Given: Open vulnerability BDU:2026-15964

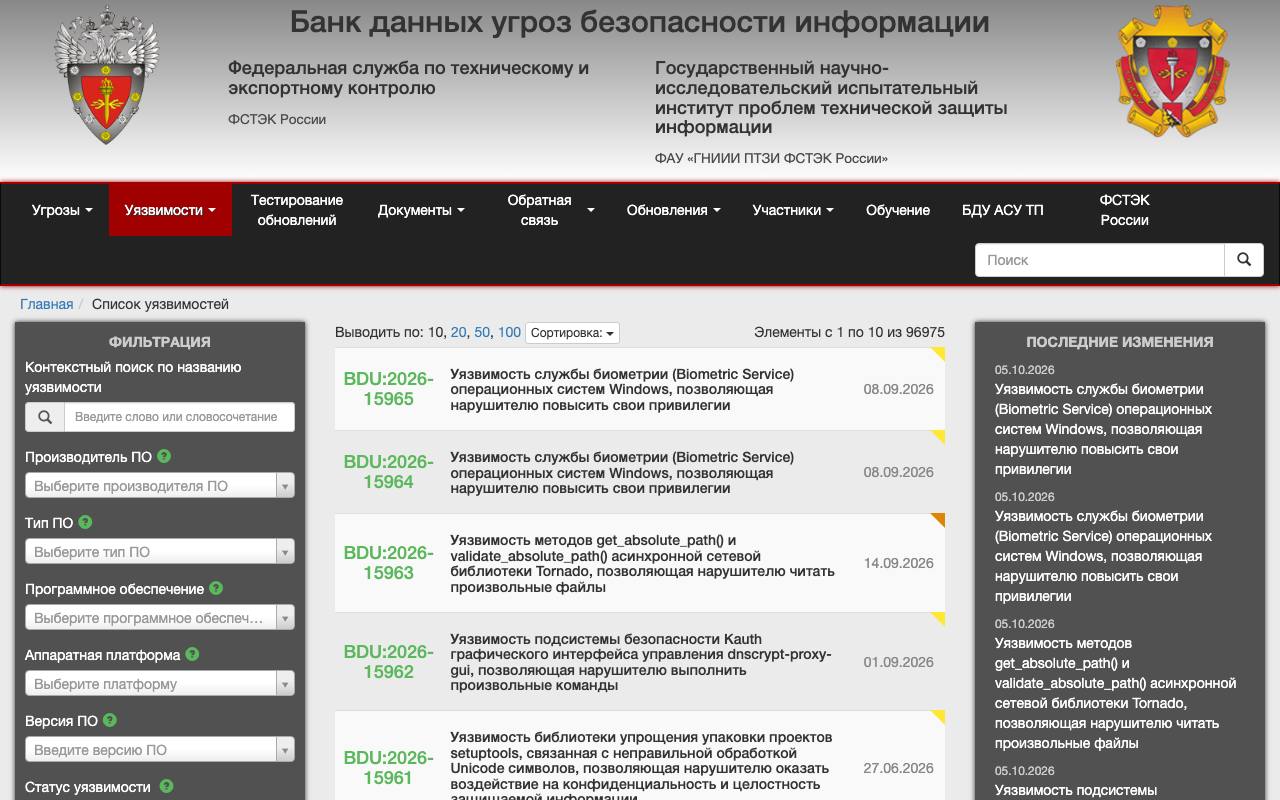Looking at the screenshot, I should [388, 472].
